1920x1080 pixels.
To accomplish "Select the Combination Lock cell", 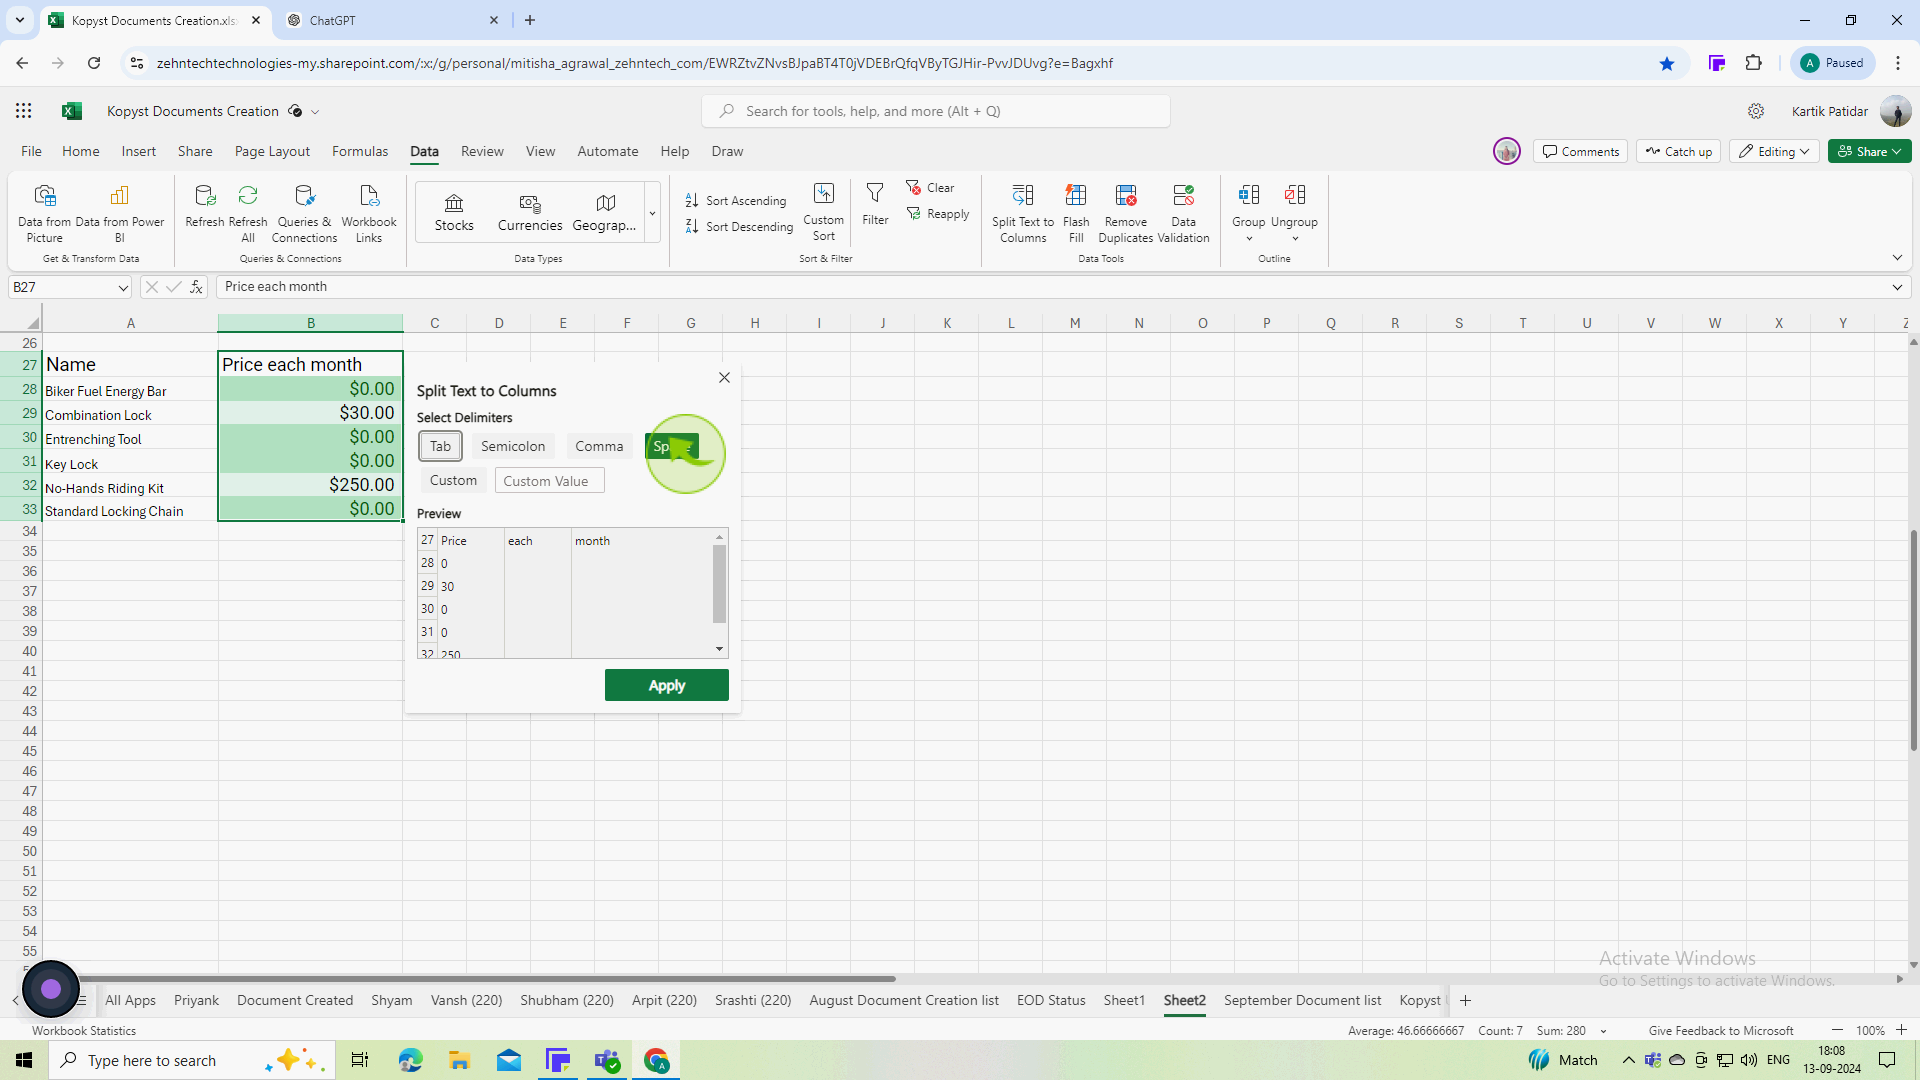I will (130, 414).
